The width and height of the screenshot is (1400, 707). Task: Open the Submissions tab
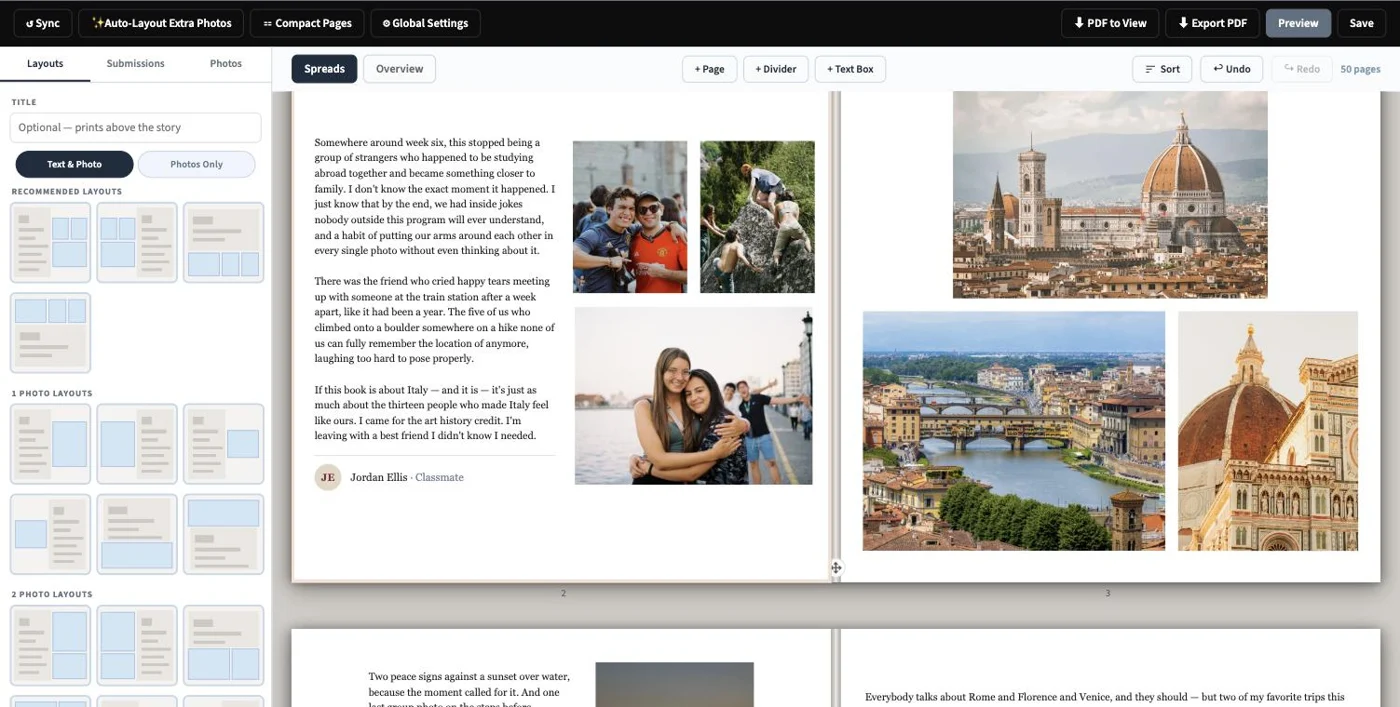click(x=135, y=64)
